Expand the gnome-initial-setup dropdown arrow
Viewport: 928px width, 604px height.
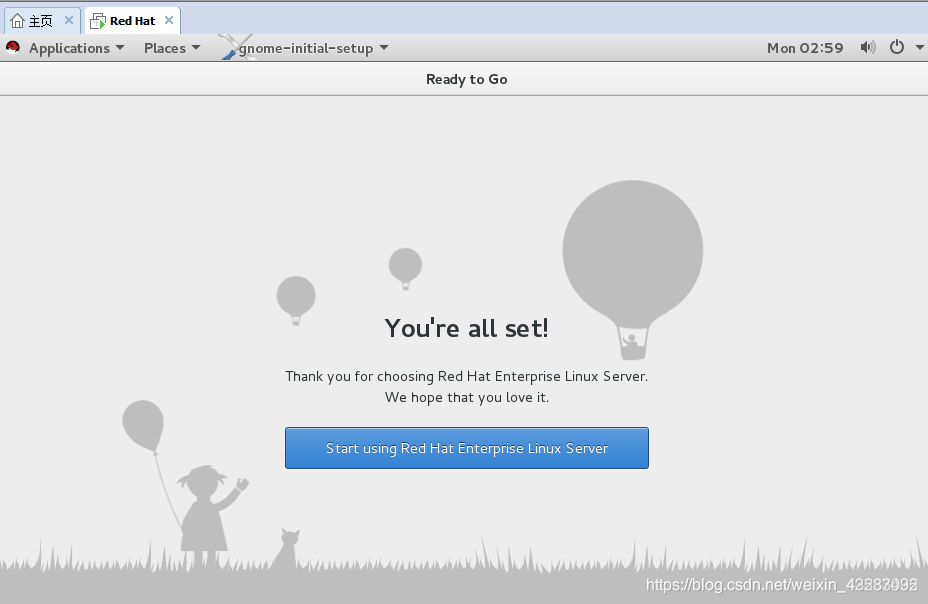(384, 47)
